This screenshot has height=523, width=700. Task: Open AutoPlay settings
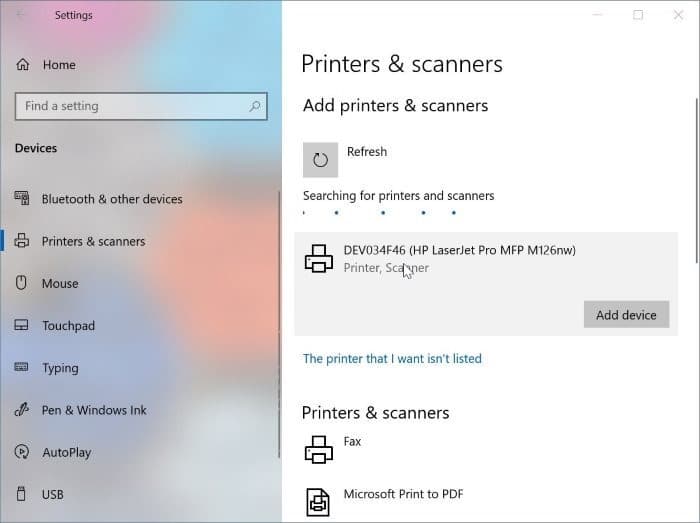(x=67, y=452)
